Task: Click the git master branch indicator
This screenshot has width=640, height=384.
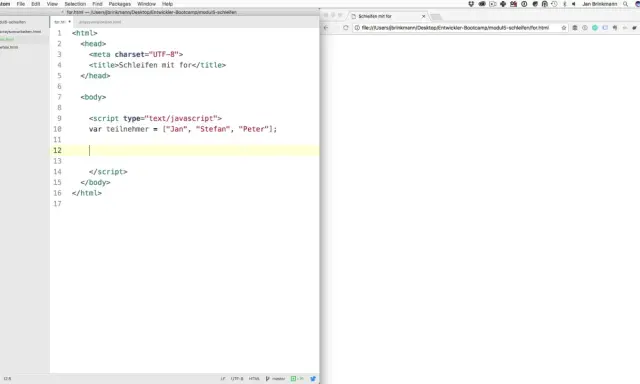Action: 276,379
